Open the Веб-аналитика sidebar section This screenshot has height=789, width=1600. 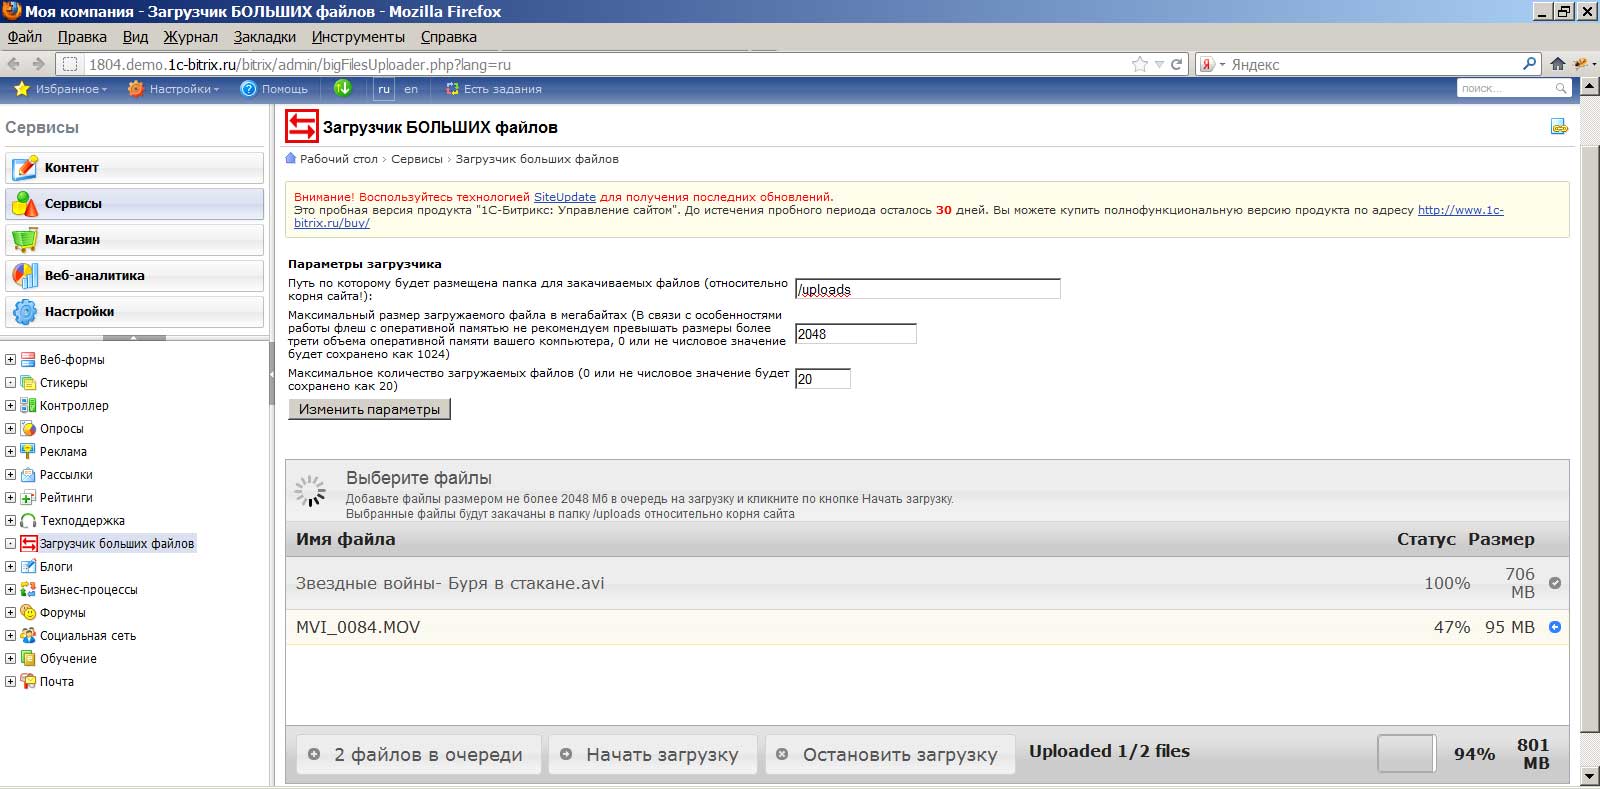[x=134, y=276]
